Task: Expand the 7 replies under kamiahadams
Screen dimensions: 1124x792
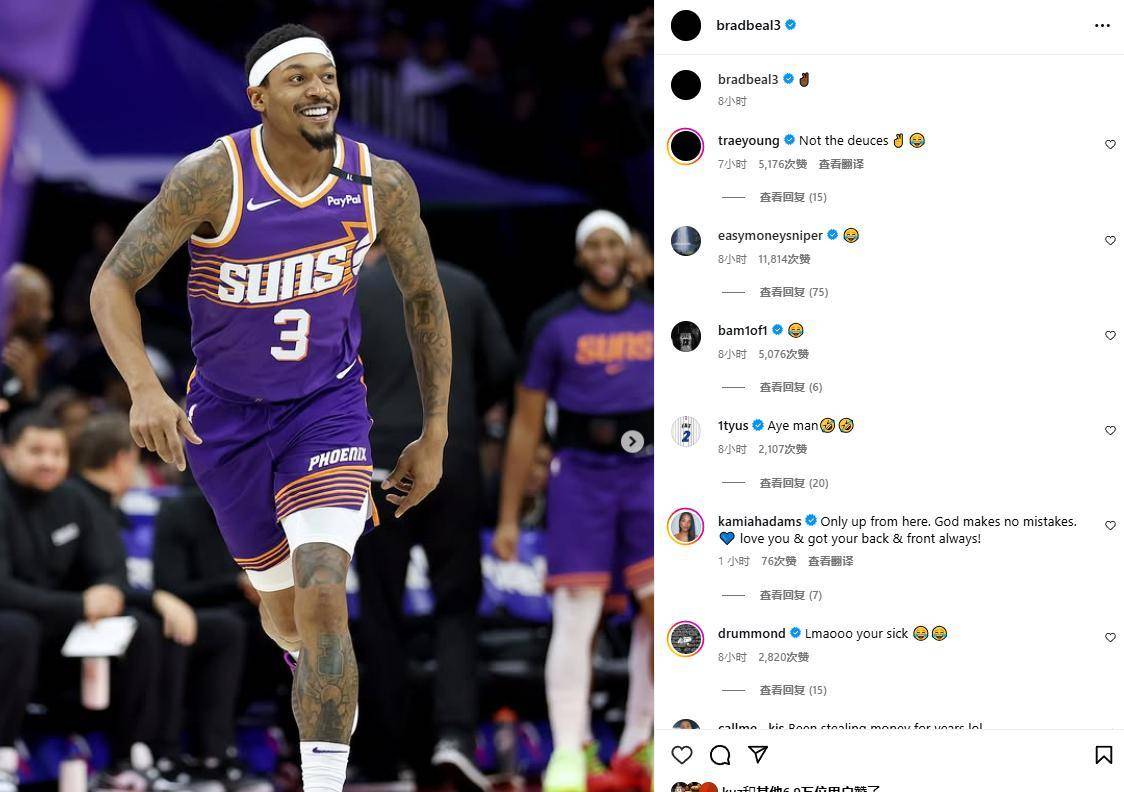Action: 791,595
